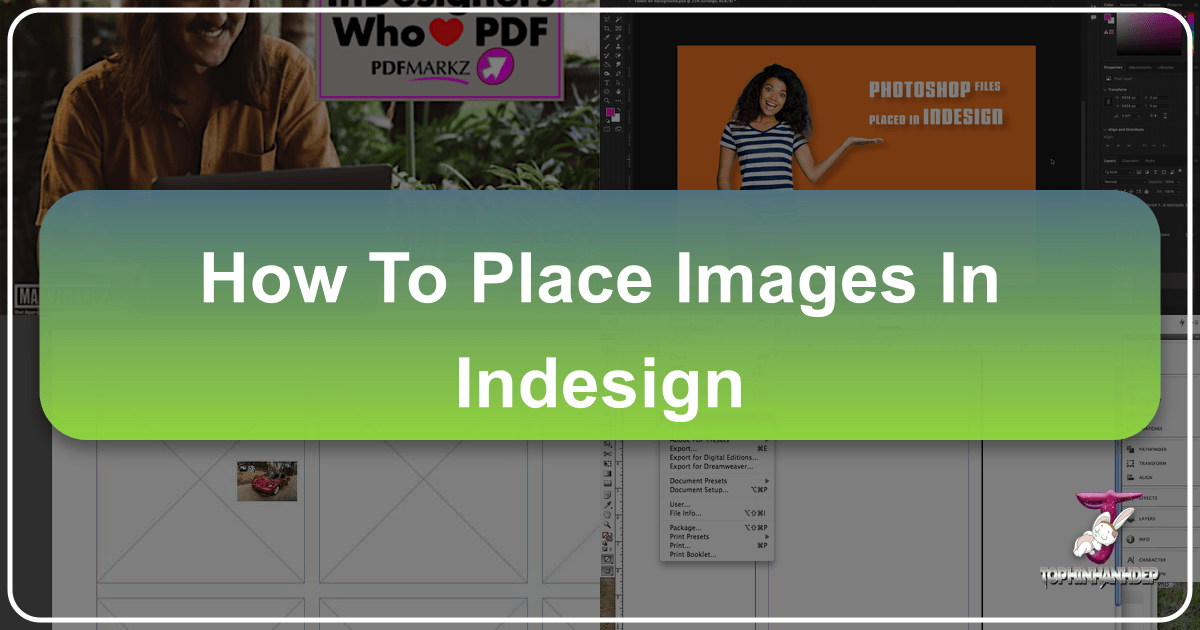The image size is (1200, 630).
Task: Select Print Booklet... from the menu
Action: [x=692, y=555]
